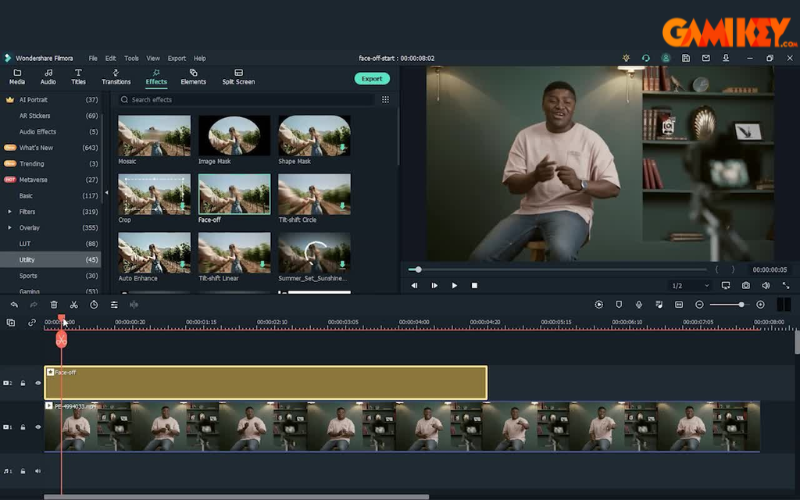Select the Auto Enhance effect thumbnail
This screenshot has height=500, width=800.
[154, 253]
